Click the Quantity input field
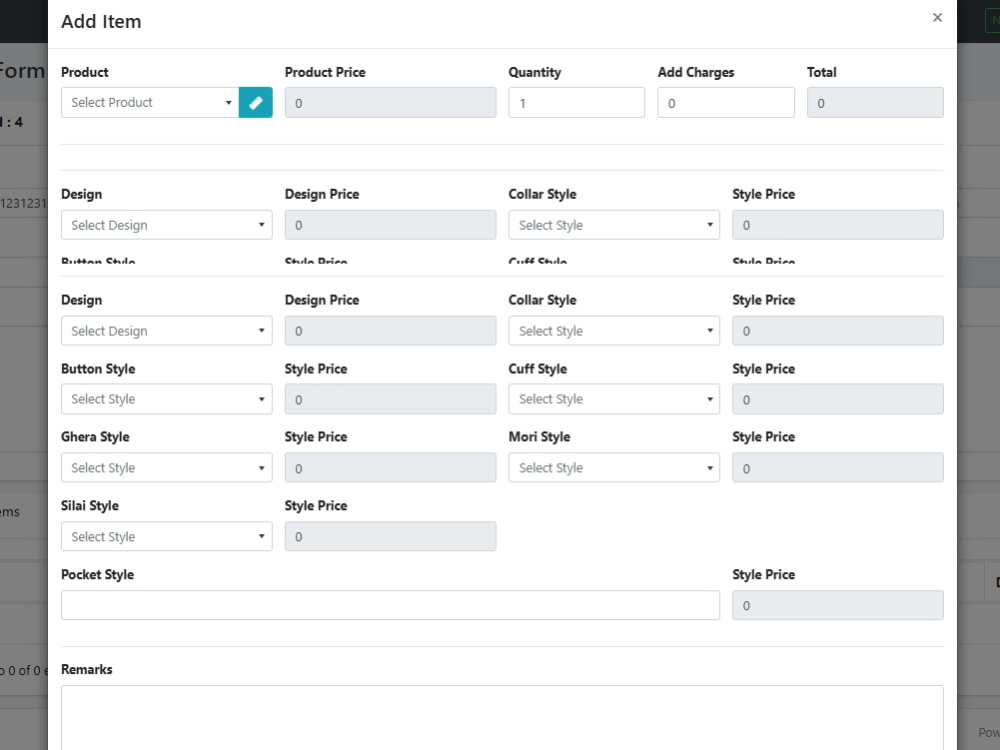The height and width of the screenshot is (750, 1000). tap(577, 103)
